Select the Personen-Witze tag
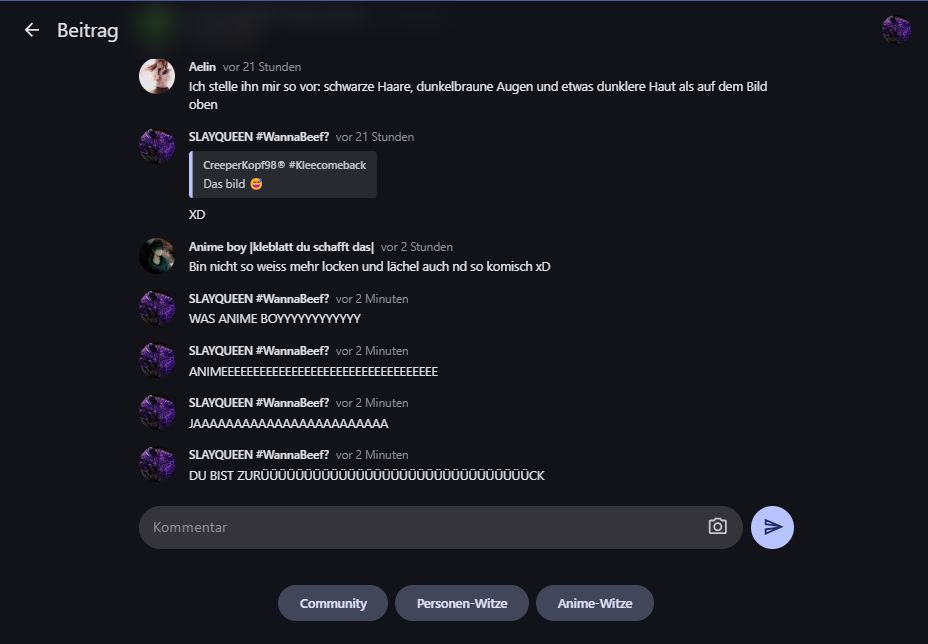The image size is (928, 644). (x=462, y=603)
